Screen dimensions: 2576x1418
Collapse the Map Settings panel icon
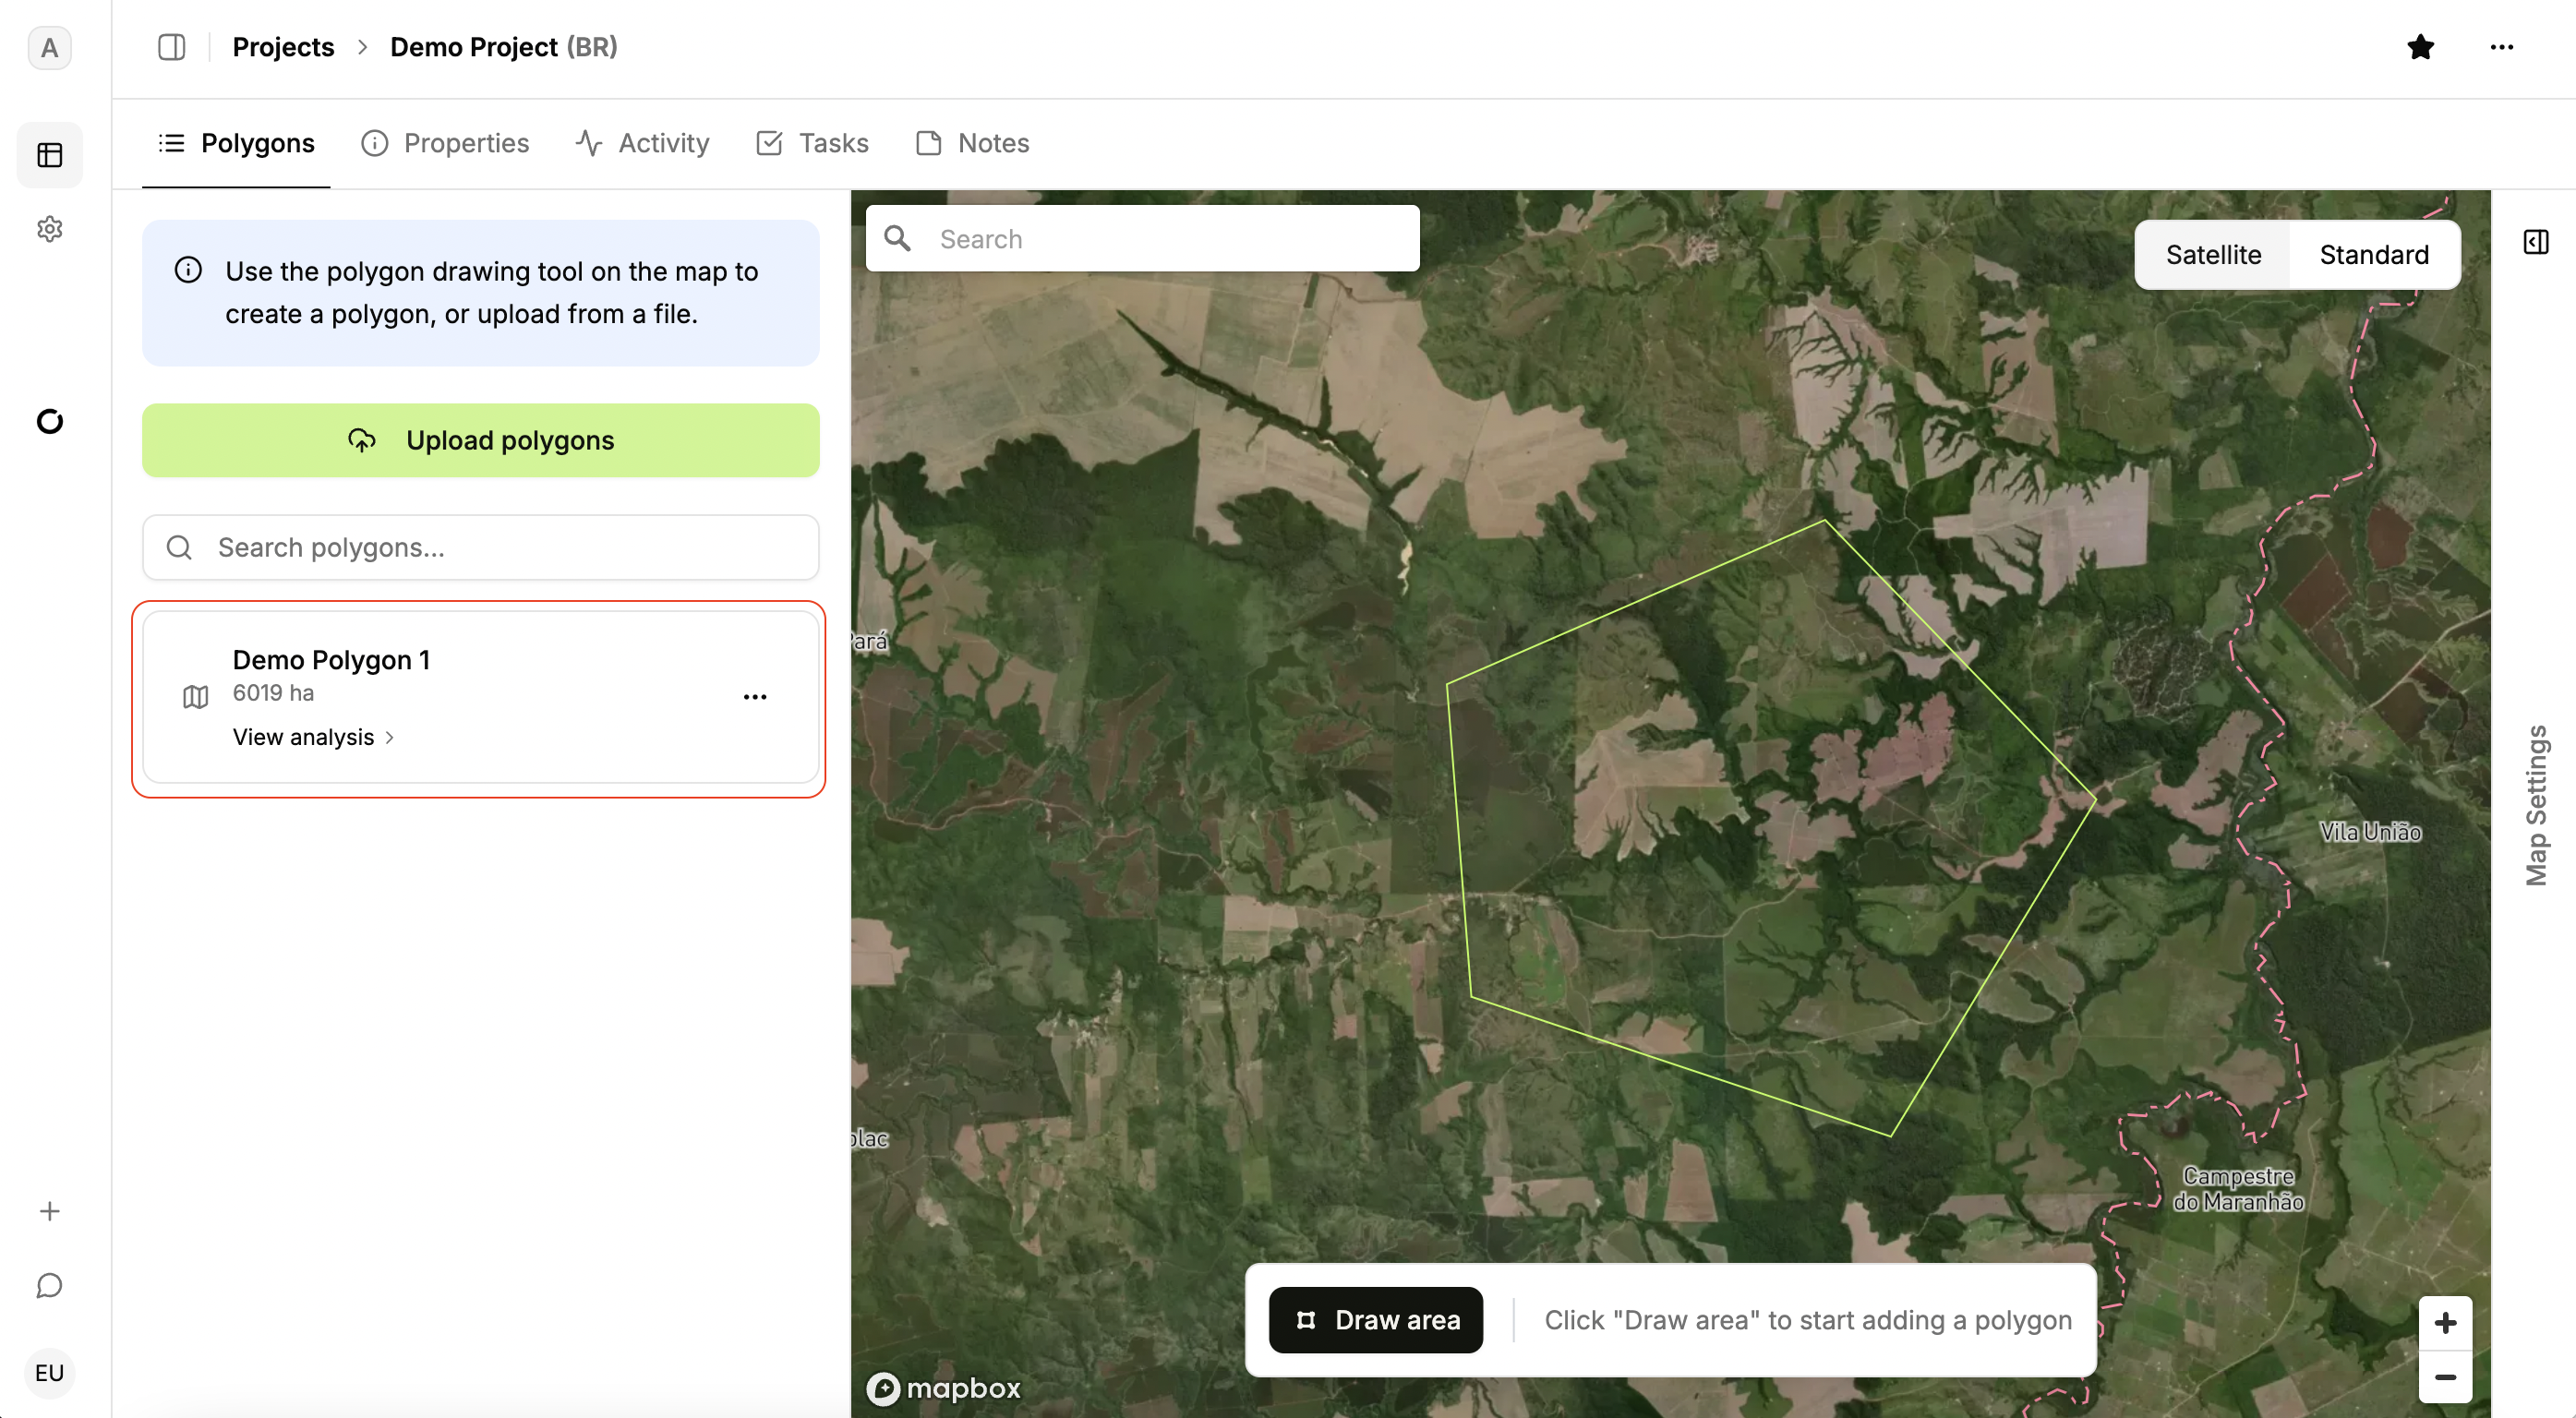click(x=2535, y=242)
